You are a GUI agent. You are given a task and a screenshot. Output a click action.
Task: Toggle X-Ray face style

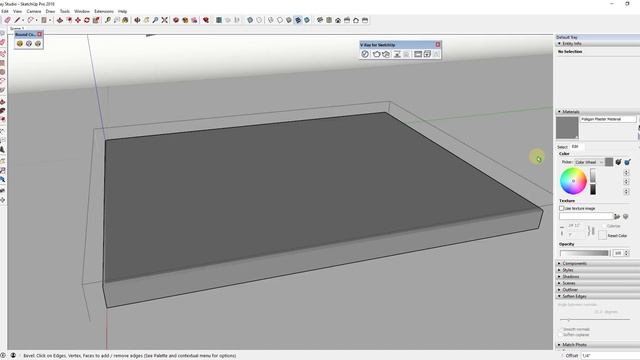point(250,20)
